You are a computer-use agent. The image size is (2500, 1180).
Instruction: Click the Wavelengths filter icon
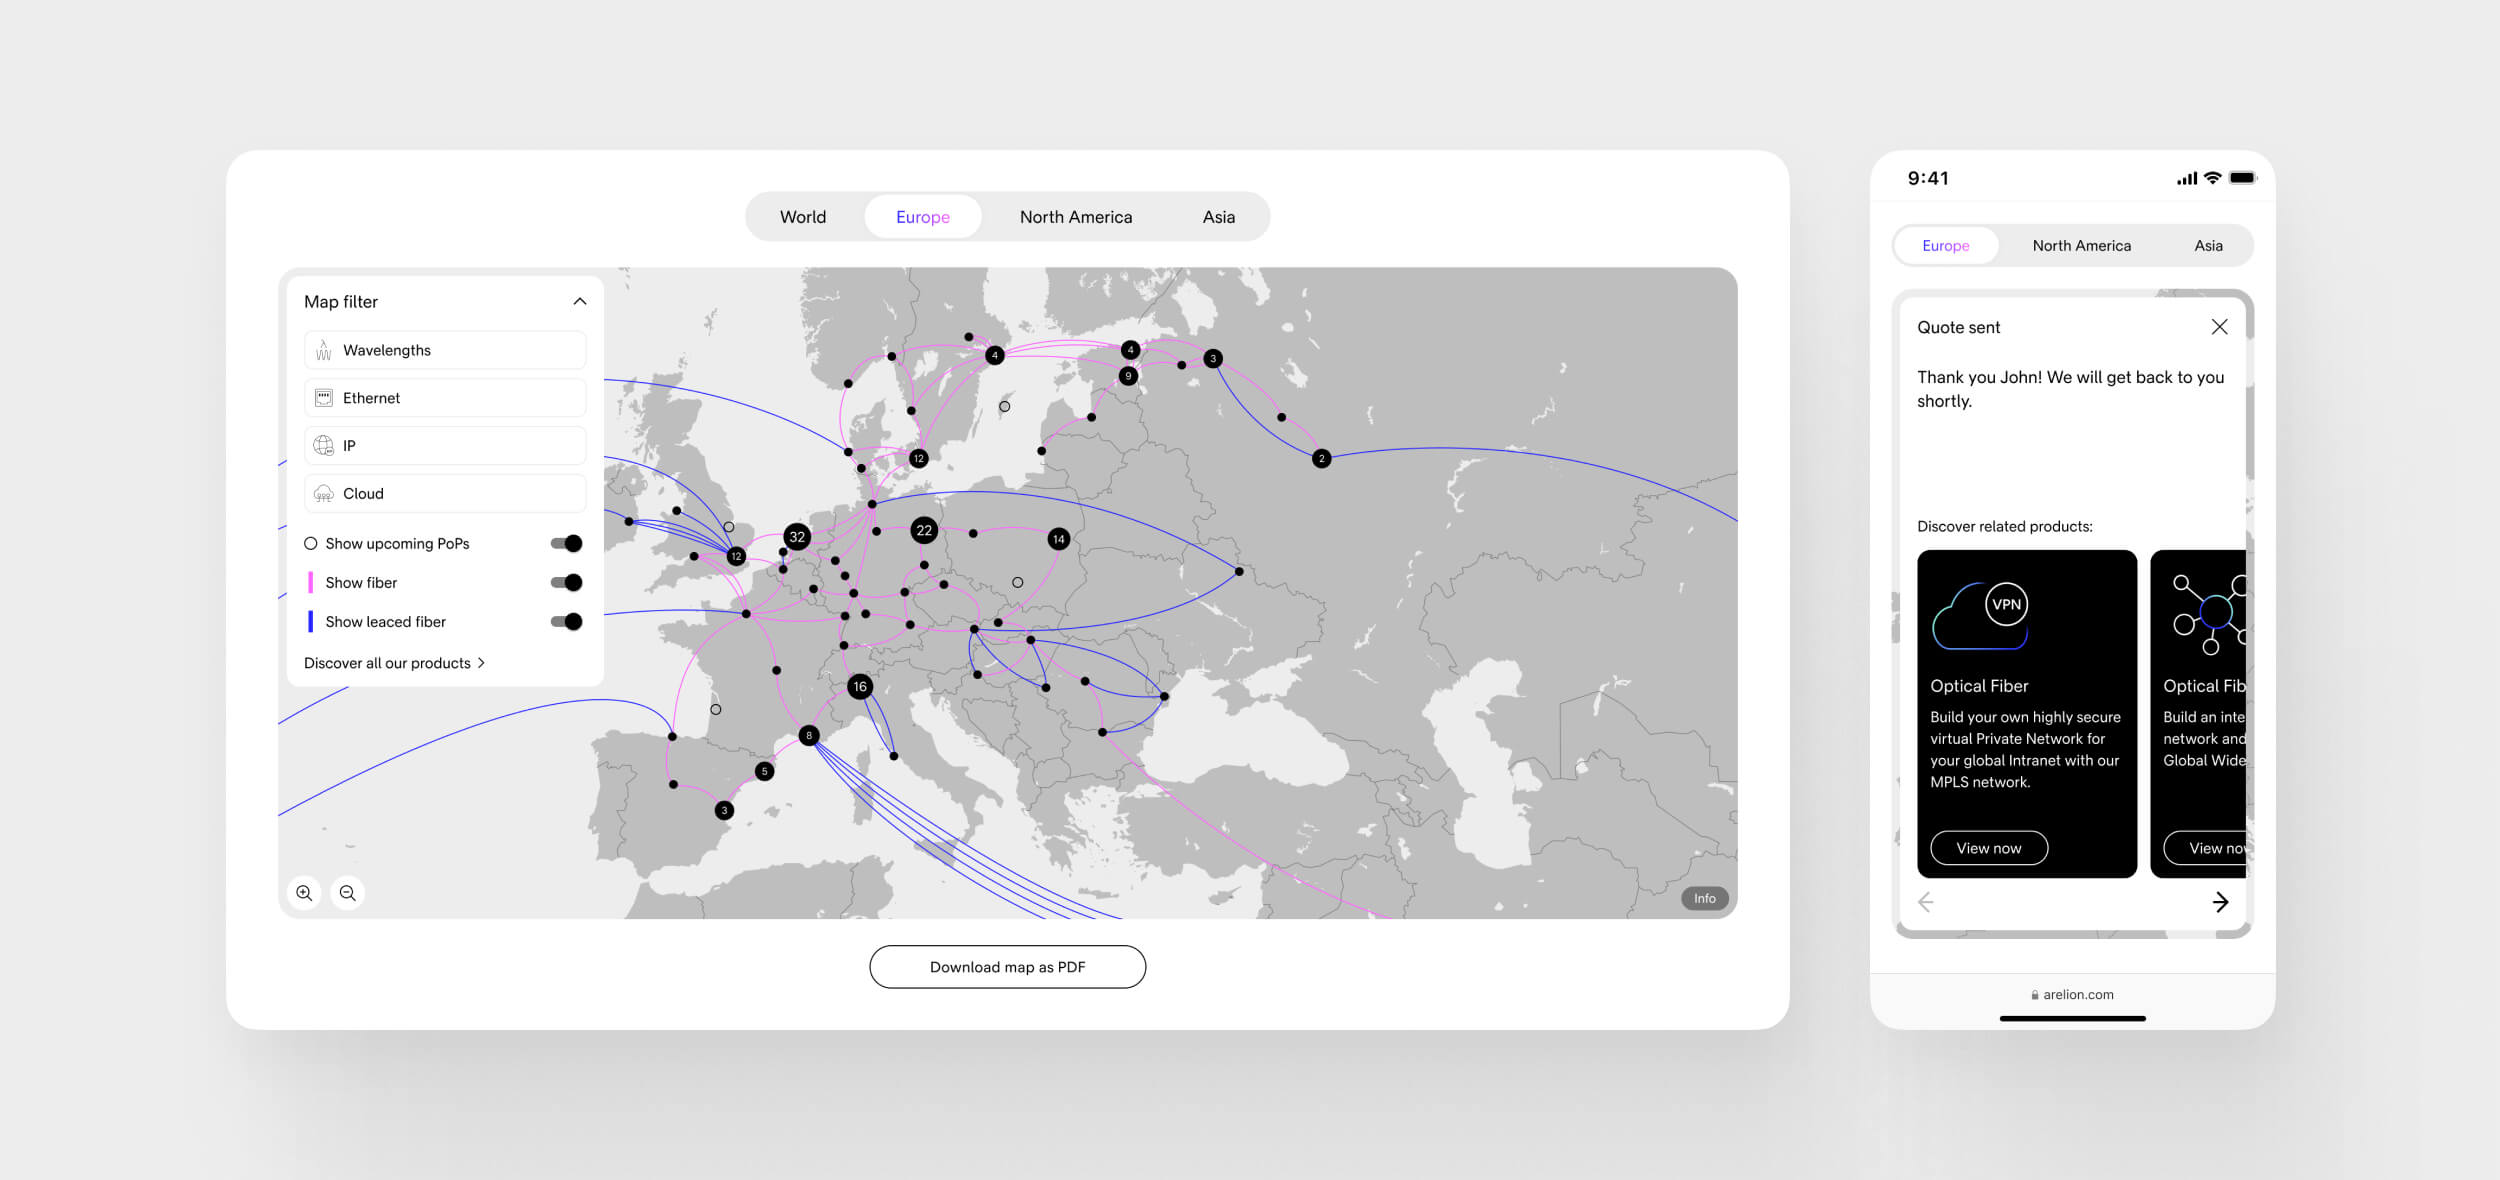[323, 350]
